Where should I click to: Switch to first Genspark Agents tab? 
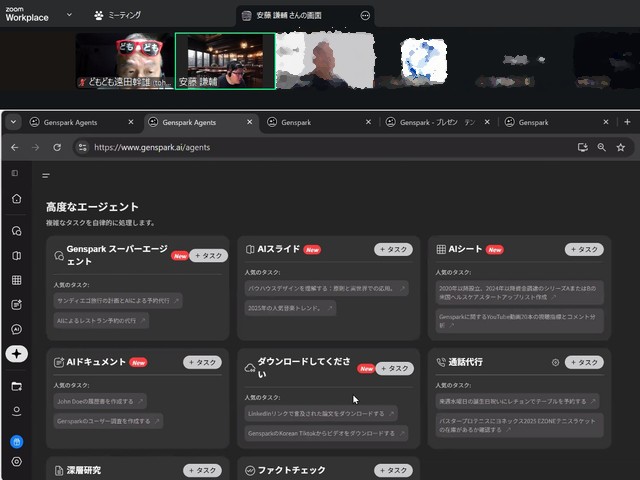(x=70, y=122)
